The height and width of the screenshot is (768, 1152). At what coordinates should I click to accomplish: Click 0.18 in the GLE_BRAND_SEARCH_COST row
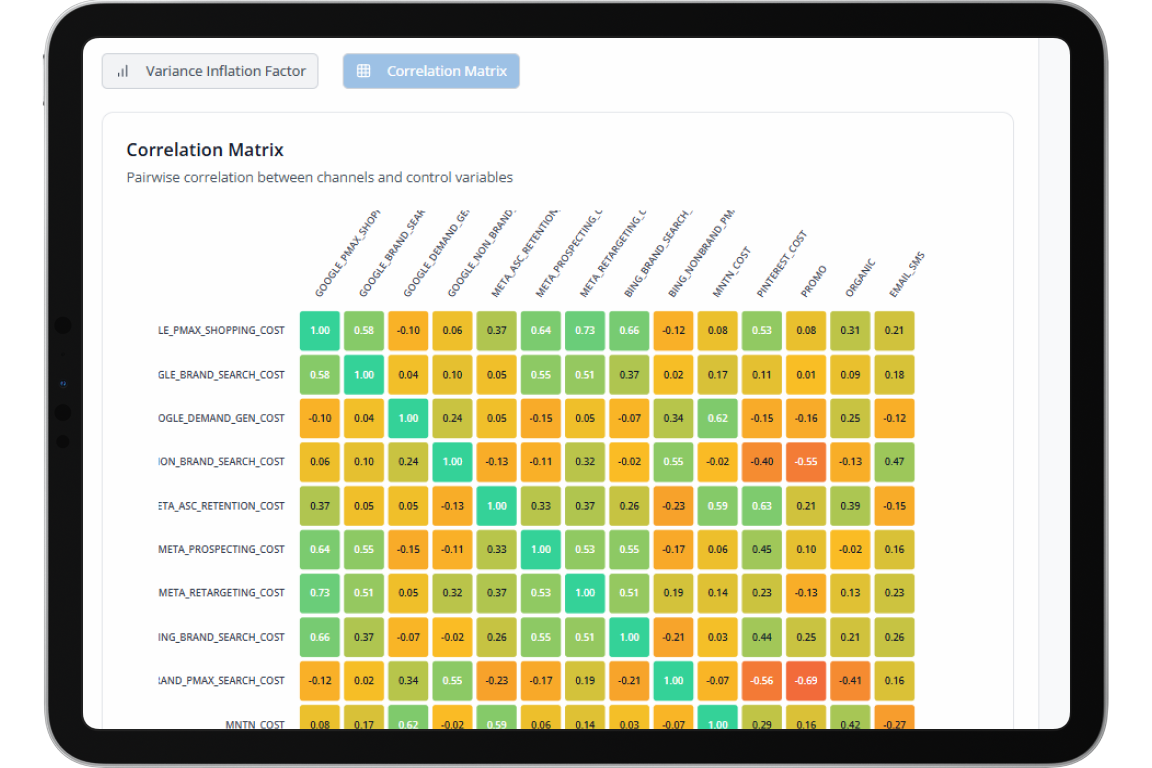[894, 375]
